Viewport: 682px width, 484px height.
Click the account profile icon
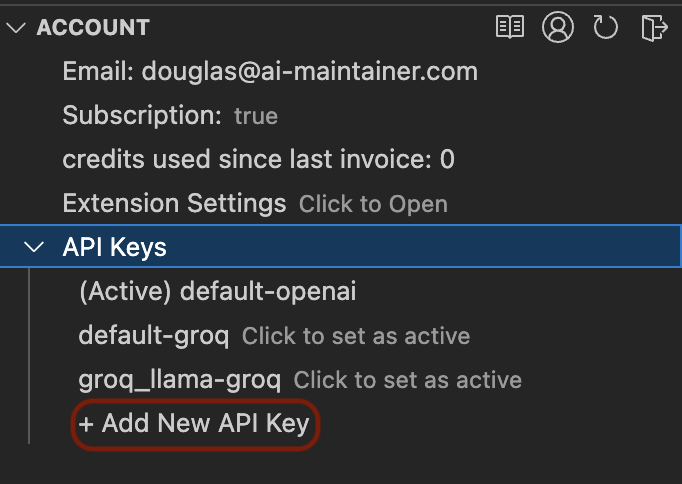point(558,27)
